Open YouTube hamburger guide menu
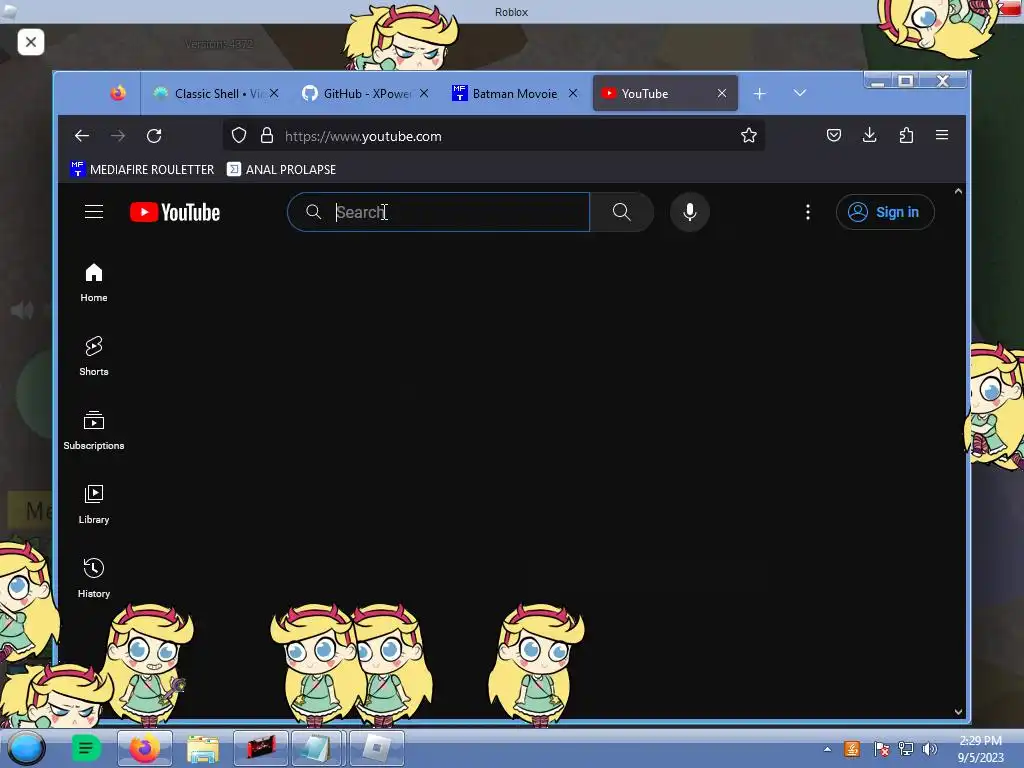 point(94,212)
